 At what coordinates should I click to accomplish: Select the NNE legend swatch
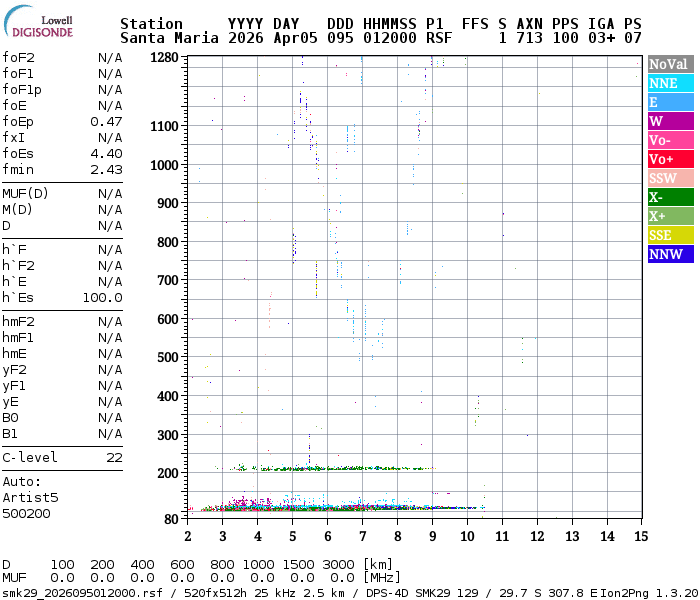point(671,83)
